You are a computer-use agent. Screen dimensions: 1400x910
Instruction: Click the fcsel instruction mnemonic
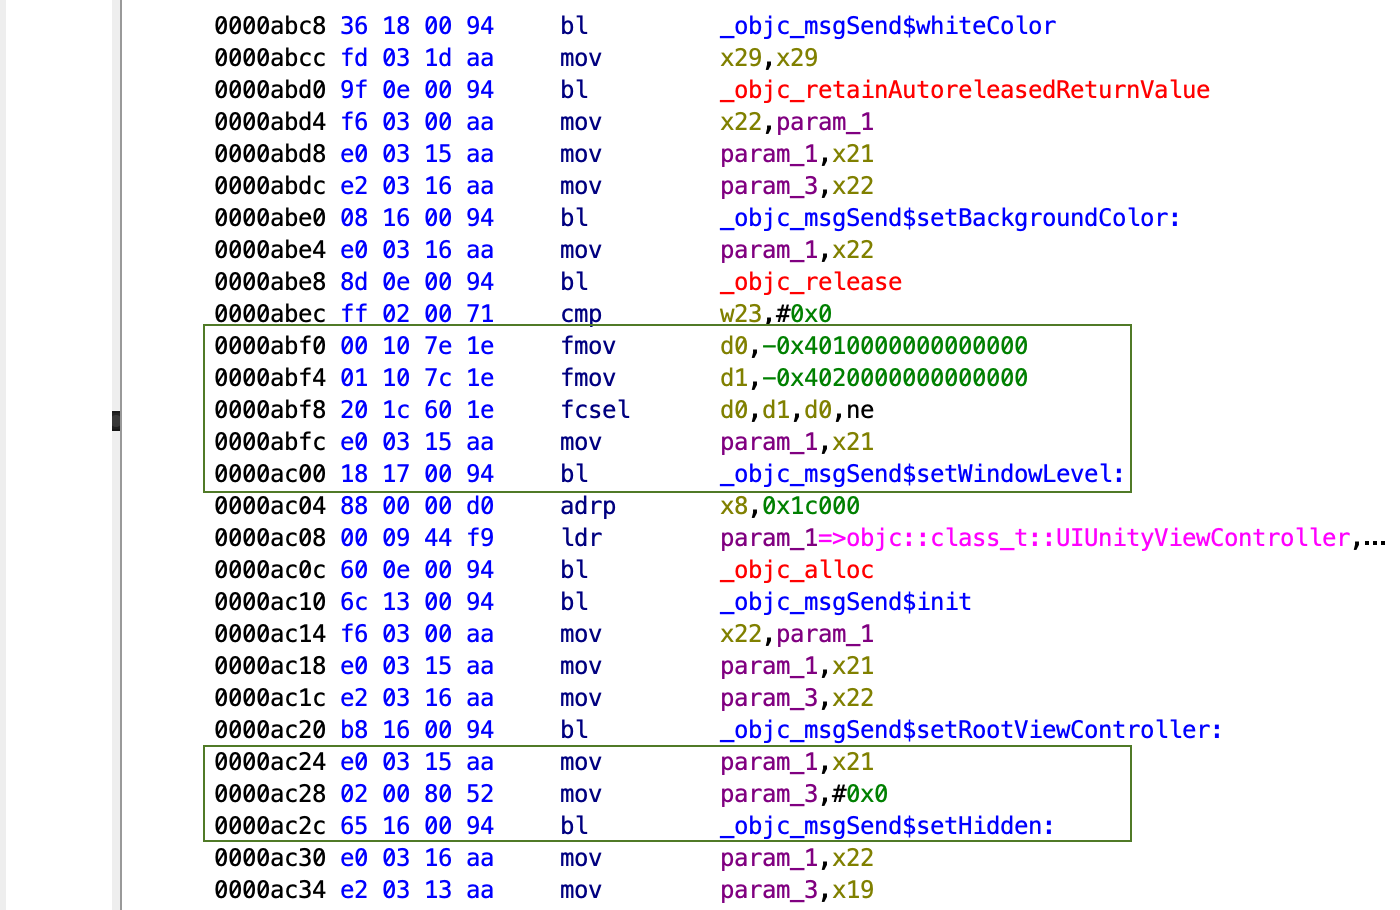click(x=594, y=410)
